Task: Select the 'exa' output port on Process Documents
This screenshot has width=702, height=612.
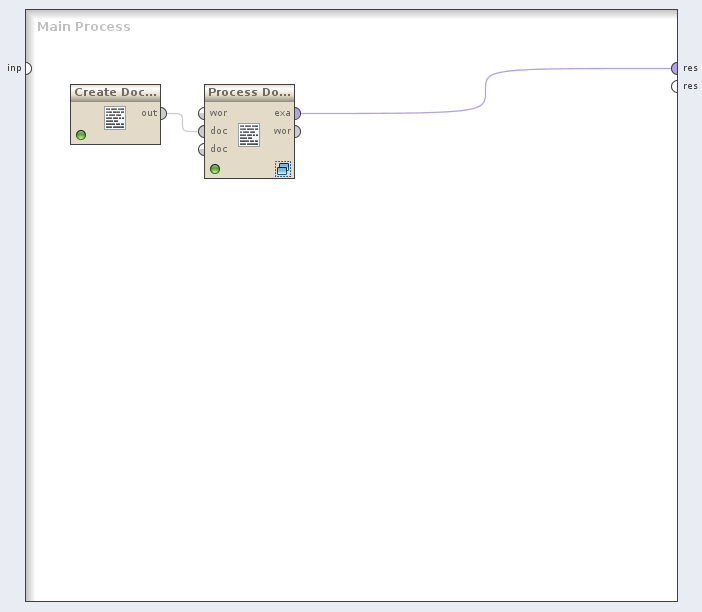Action: point(296,113)
